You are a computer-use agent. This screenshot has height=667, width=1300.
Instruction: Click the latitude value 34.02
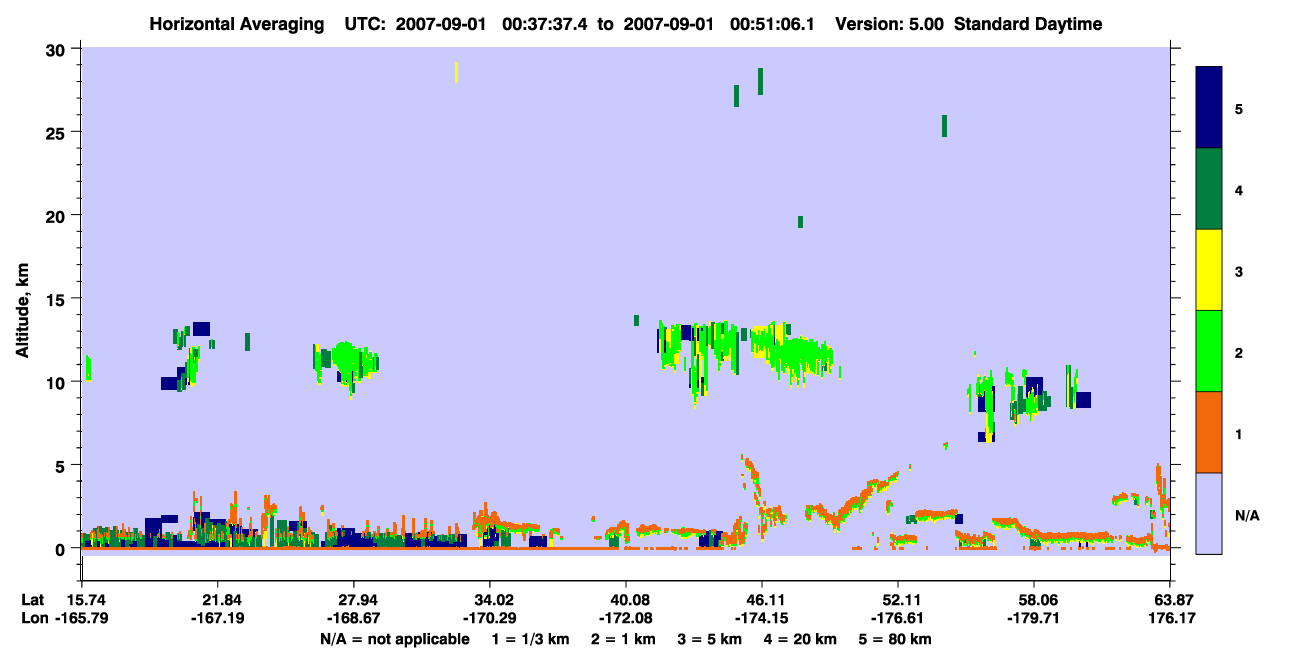click(490, 600)
